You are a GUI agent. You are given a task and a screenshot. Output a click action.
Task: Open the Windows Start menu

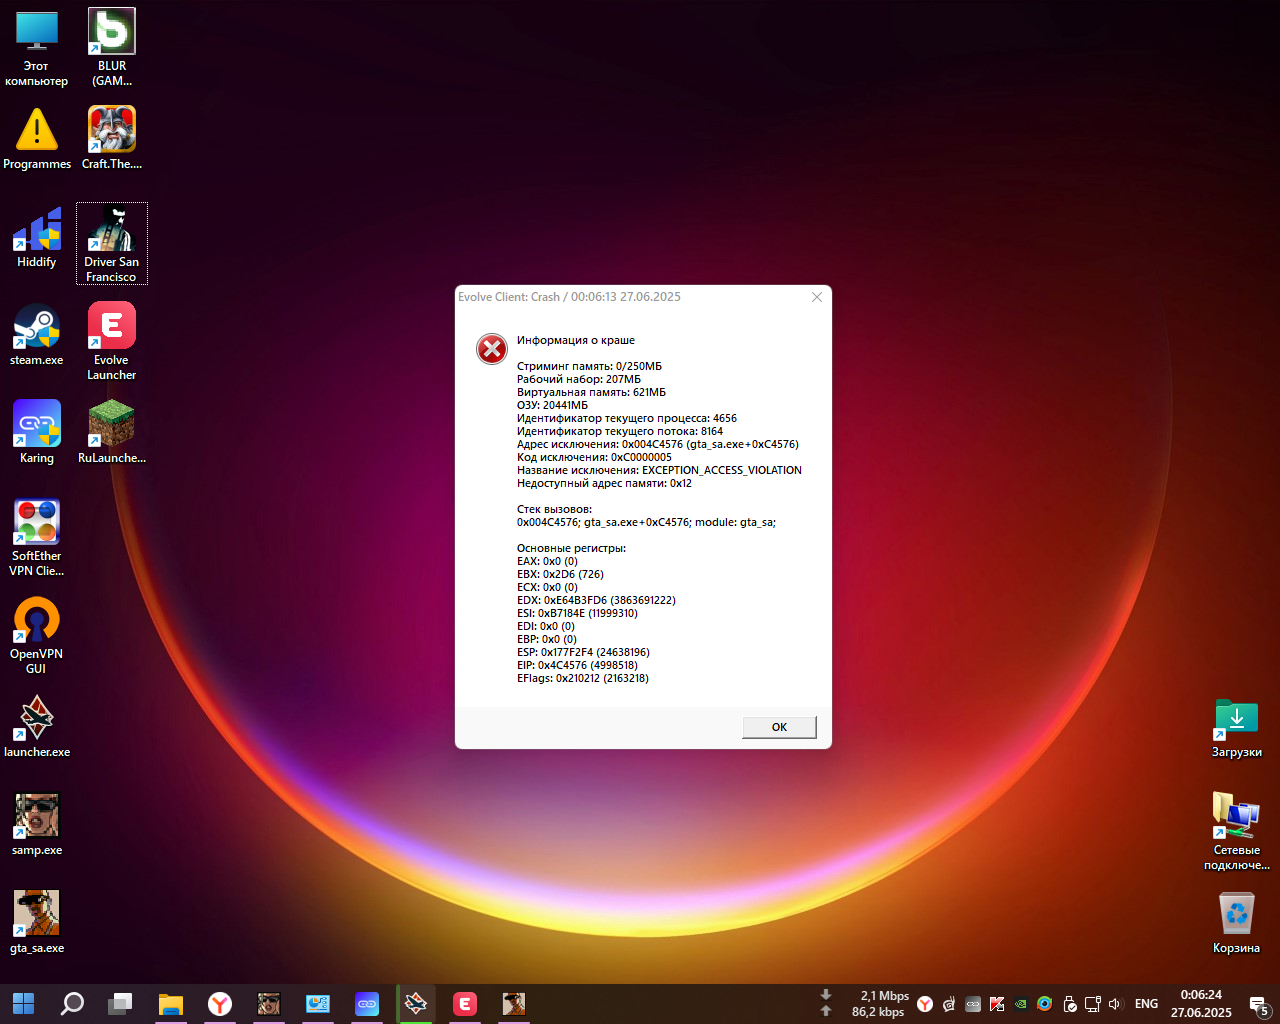pos(23,1003)
